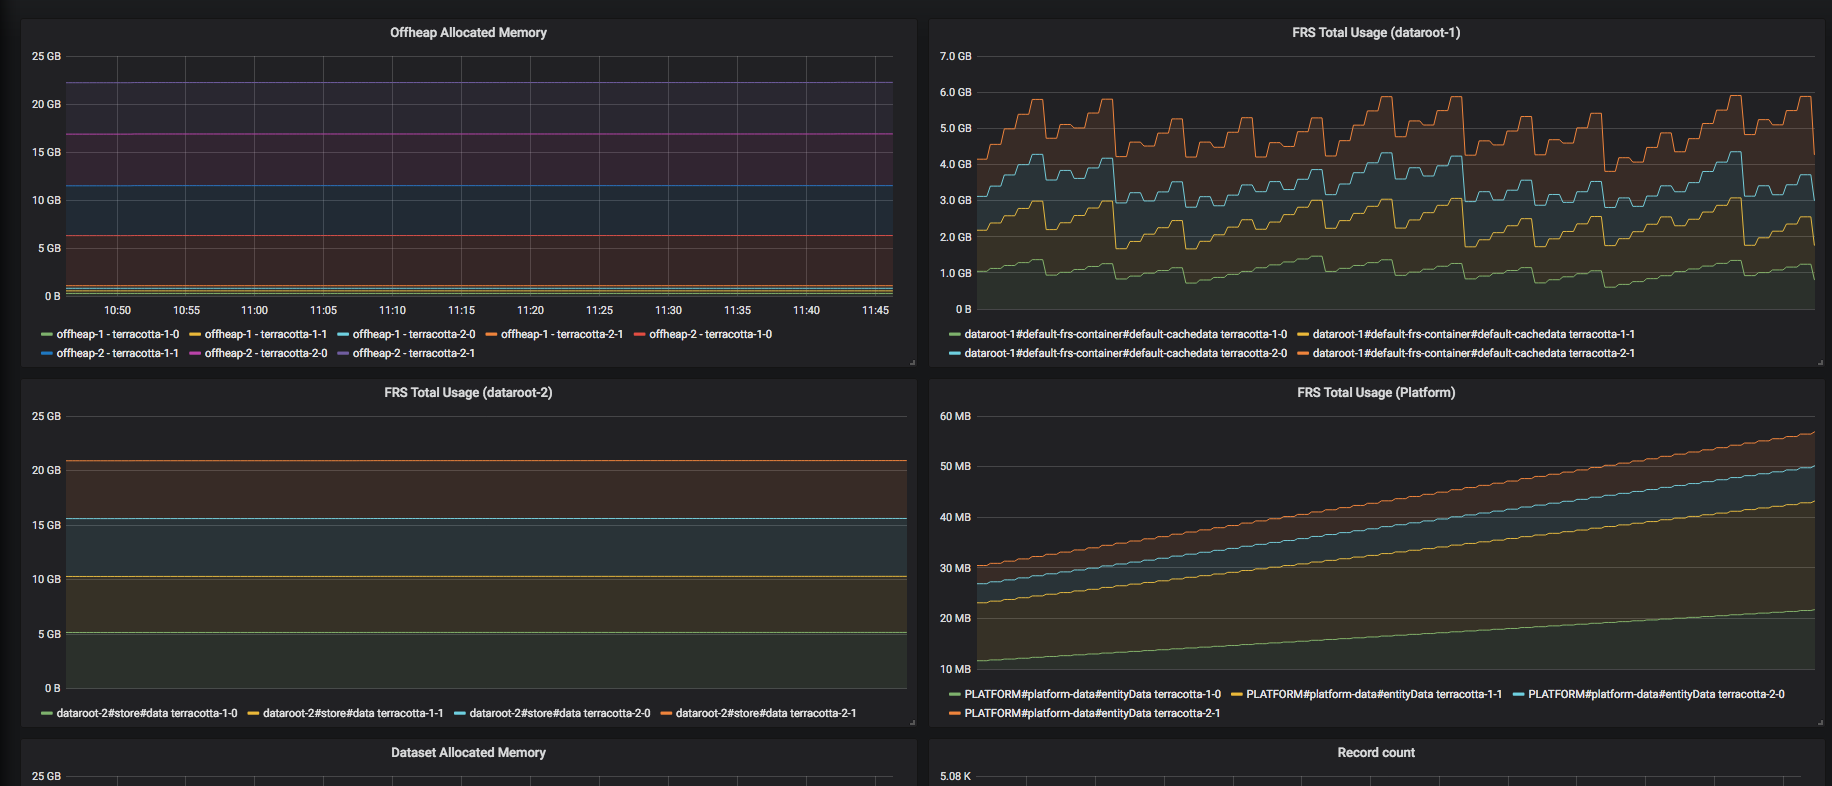This screenshot has width=1832, height=786.
Task: Grab the Offheap Allocated Memory panel resize handle
Action: point(912,362)
